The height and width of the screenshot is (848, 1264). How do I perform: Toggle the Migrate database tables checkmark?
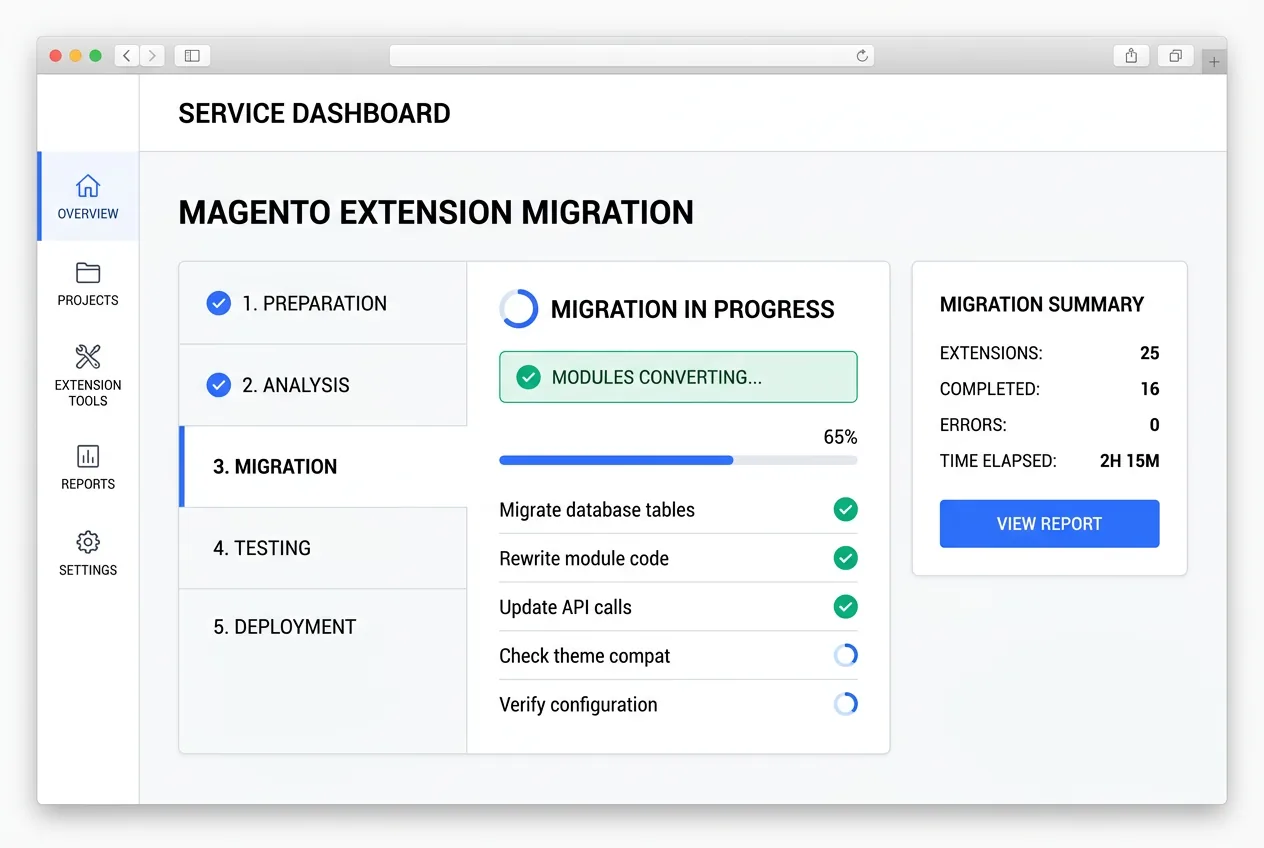[x=845, y=509]
